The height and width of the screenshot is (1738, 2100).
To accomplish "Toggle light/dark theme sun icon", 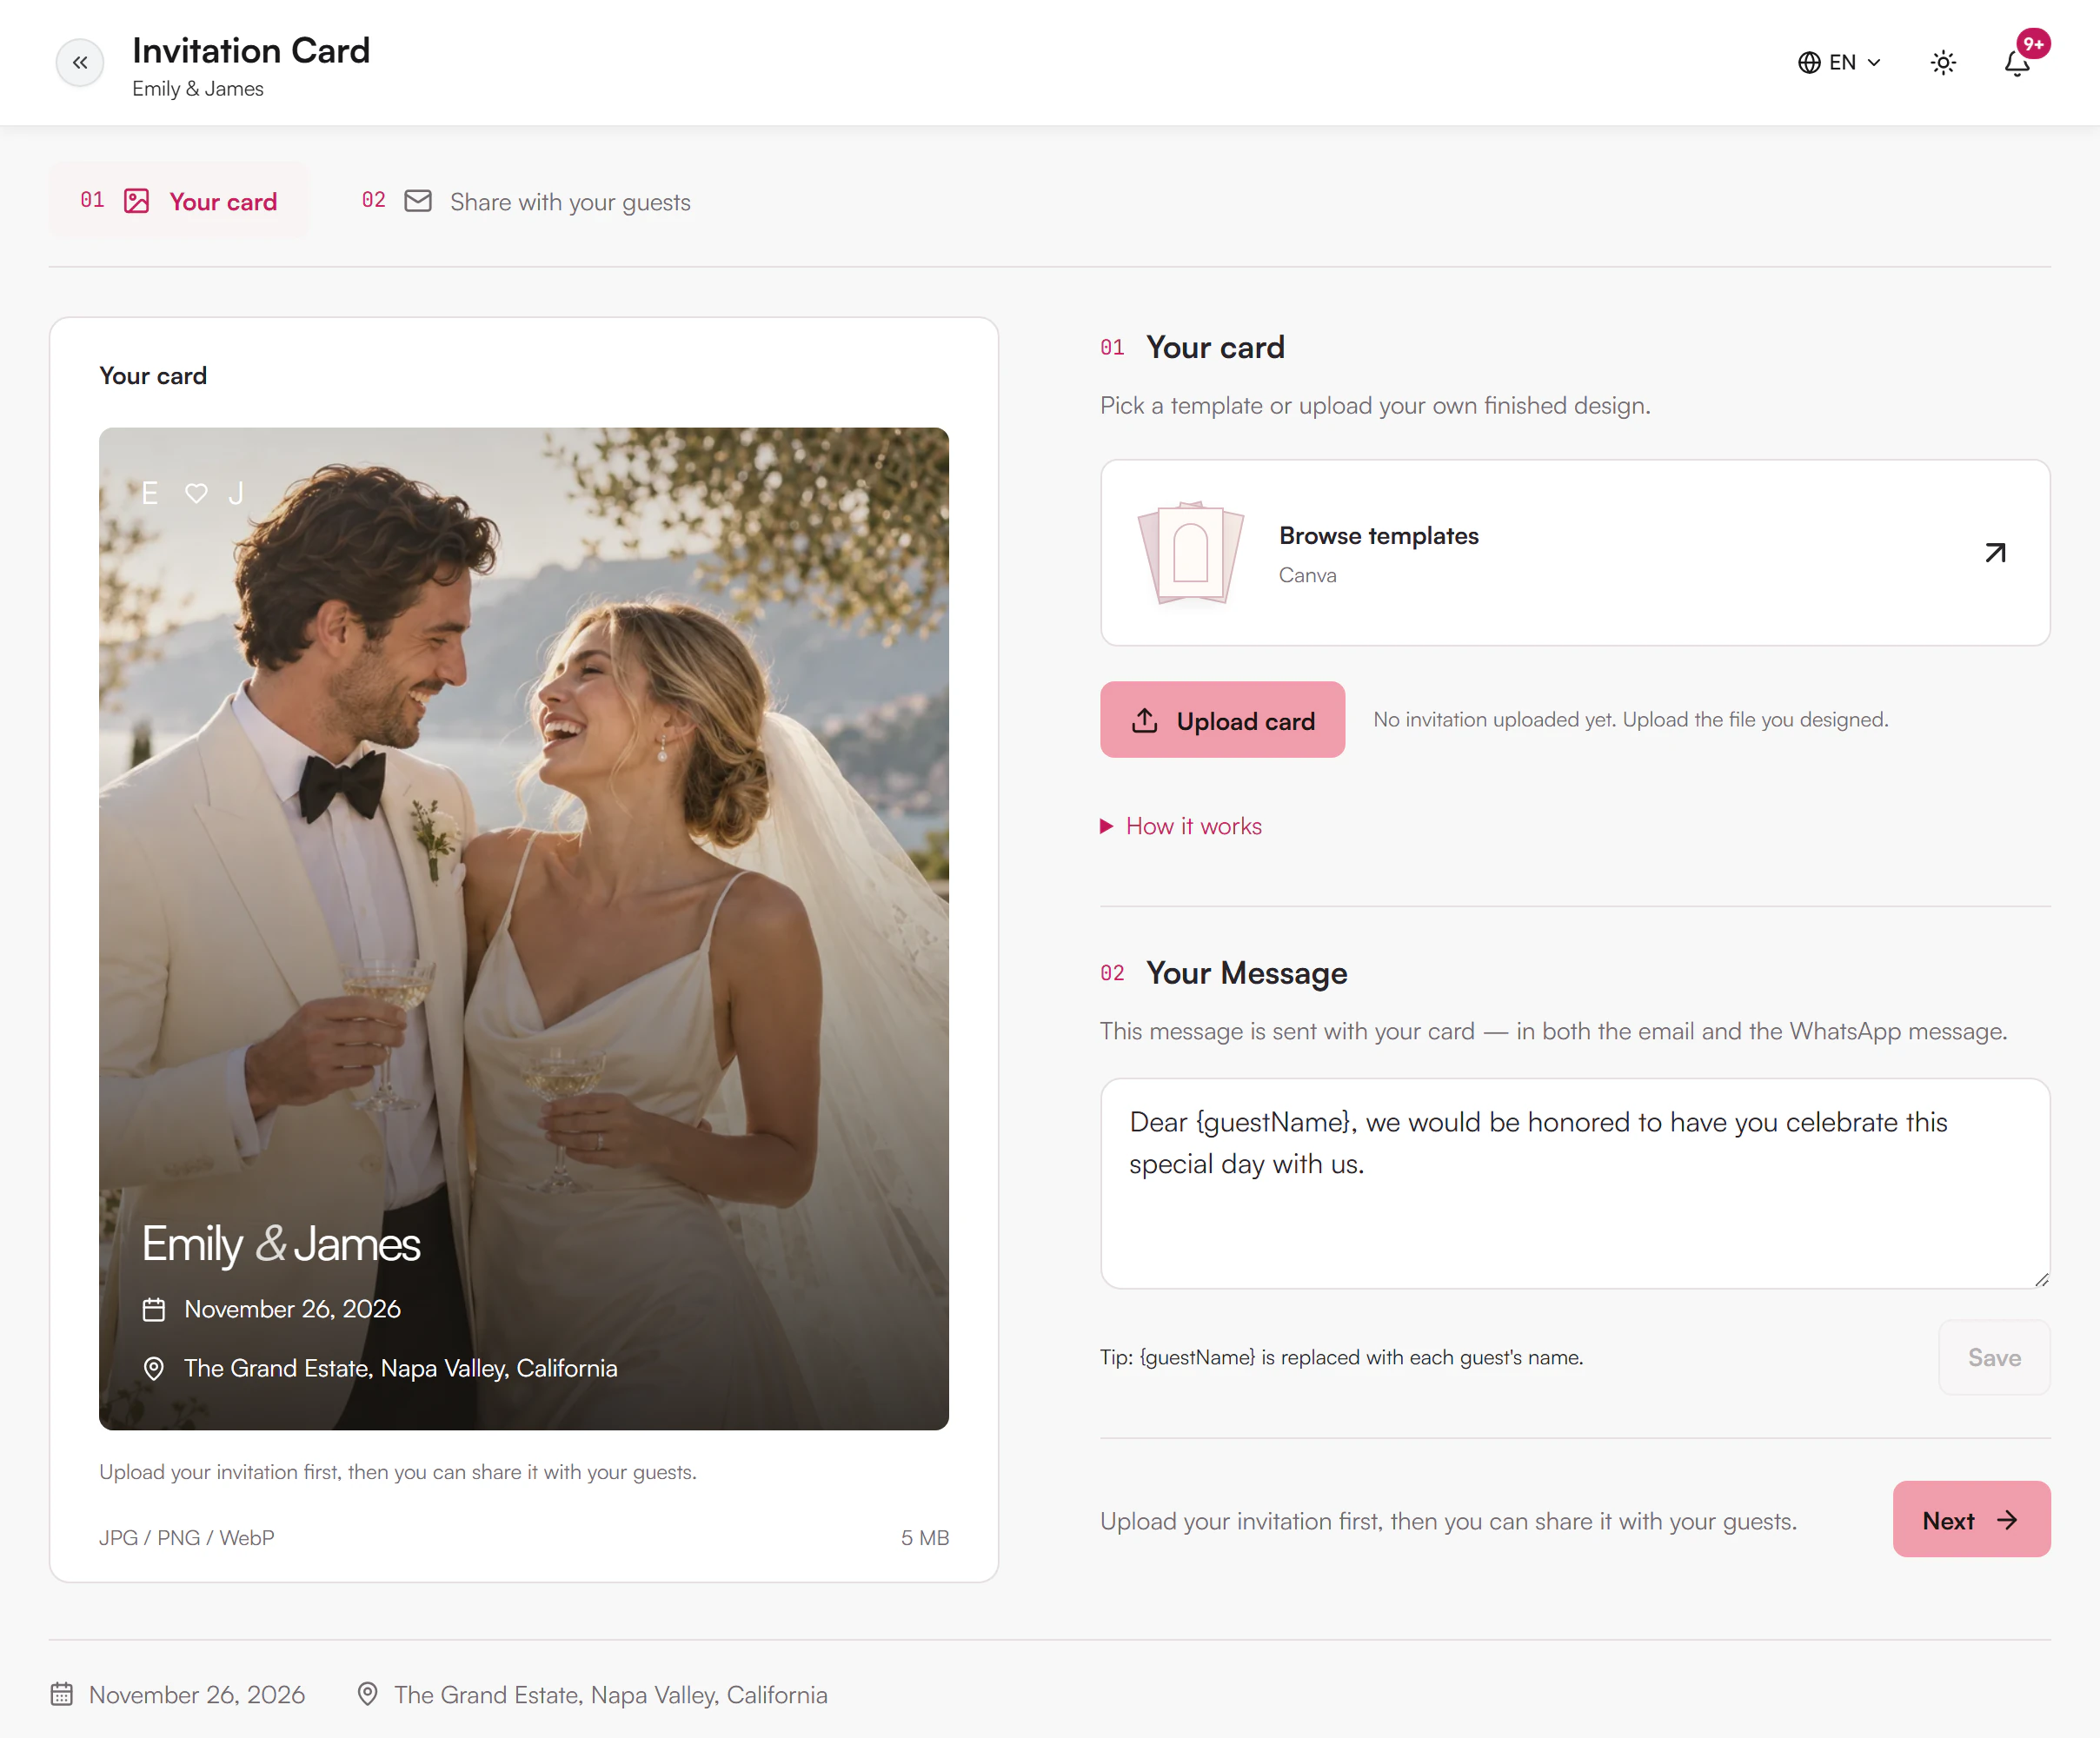I will [1943, 63].
